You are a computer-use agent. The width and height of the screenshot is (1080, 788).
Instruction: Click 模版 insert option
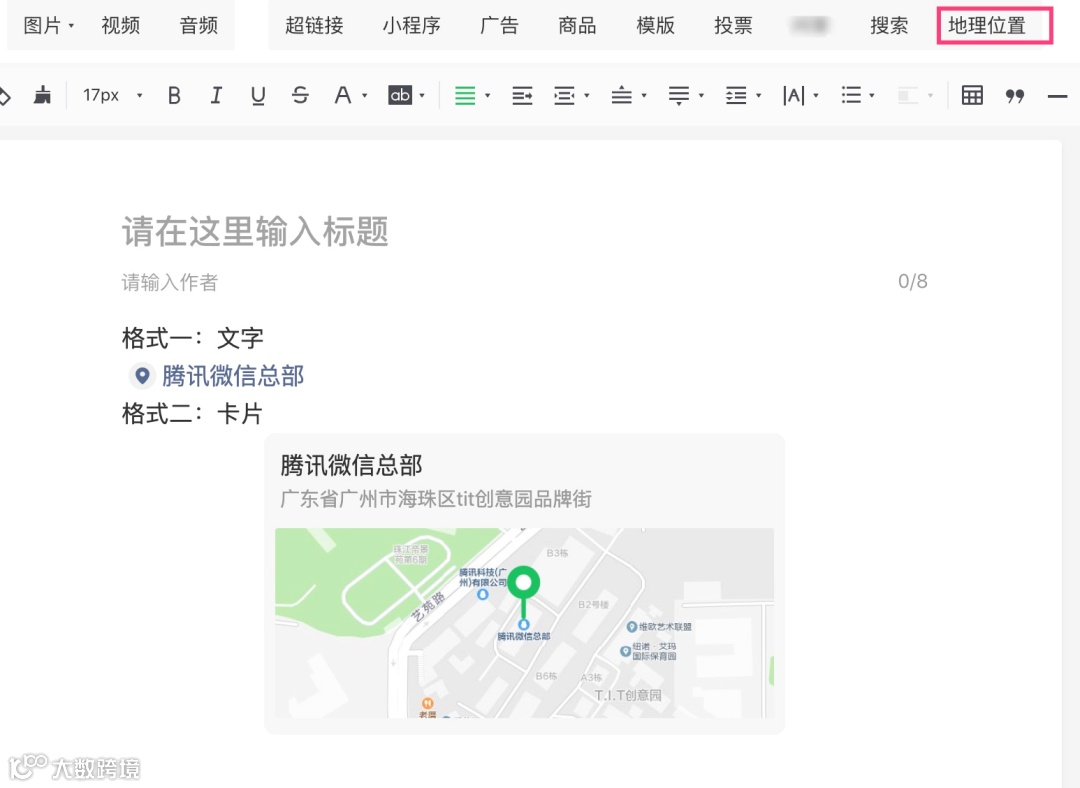[x=655, y=25]
